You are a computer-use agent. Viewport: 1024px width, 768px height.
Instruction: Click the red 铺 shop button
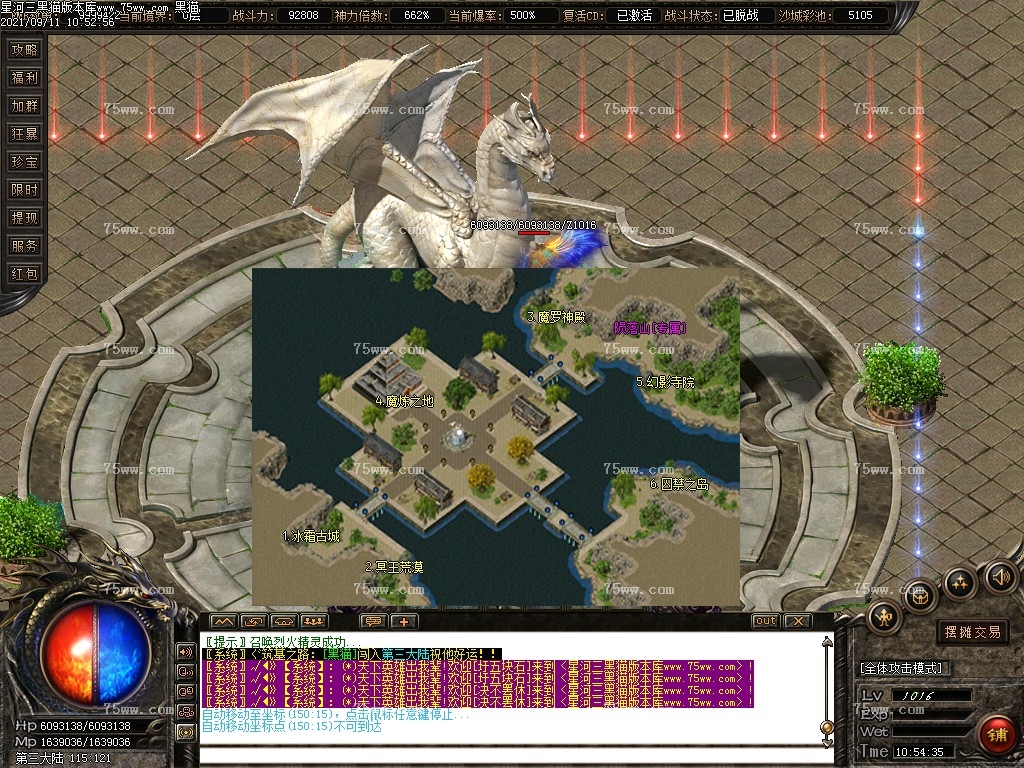tap(997, 735)
